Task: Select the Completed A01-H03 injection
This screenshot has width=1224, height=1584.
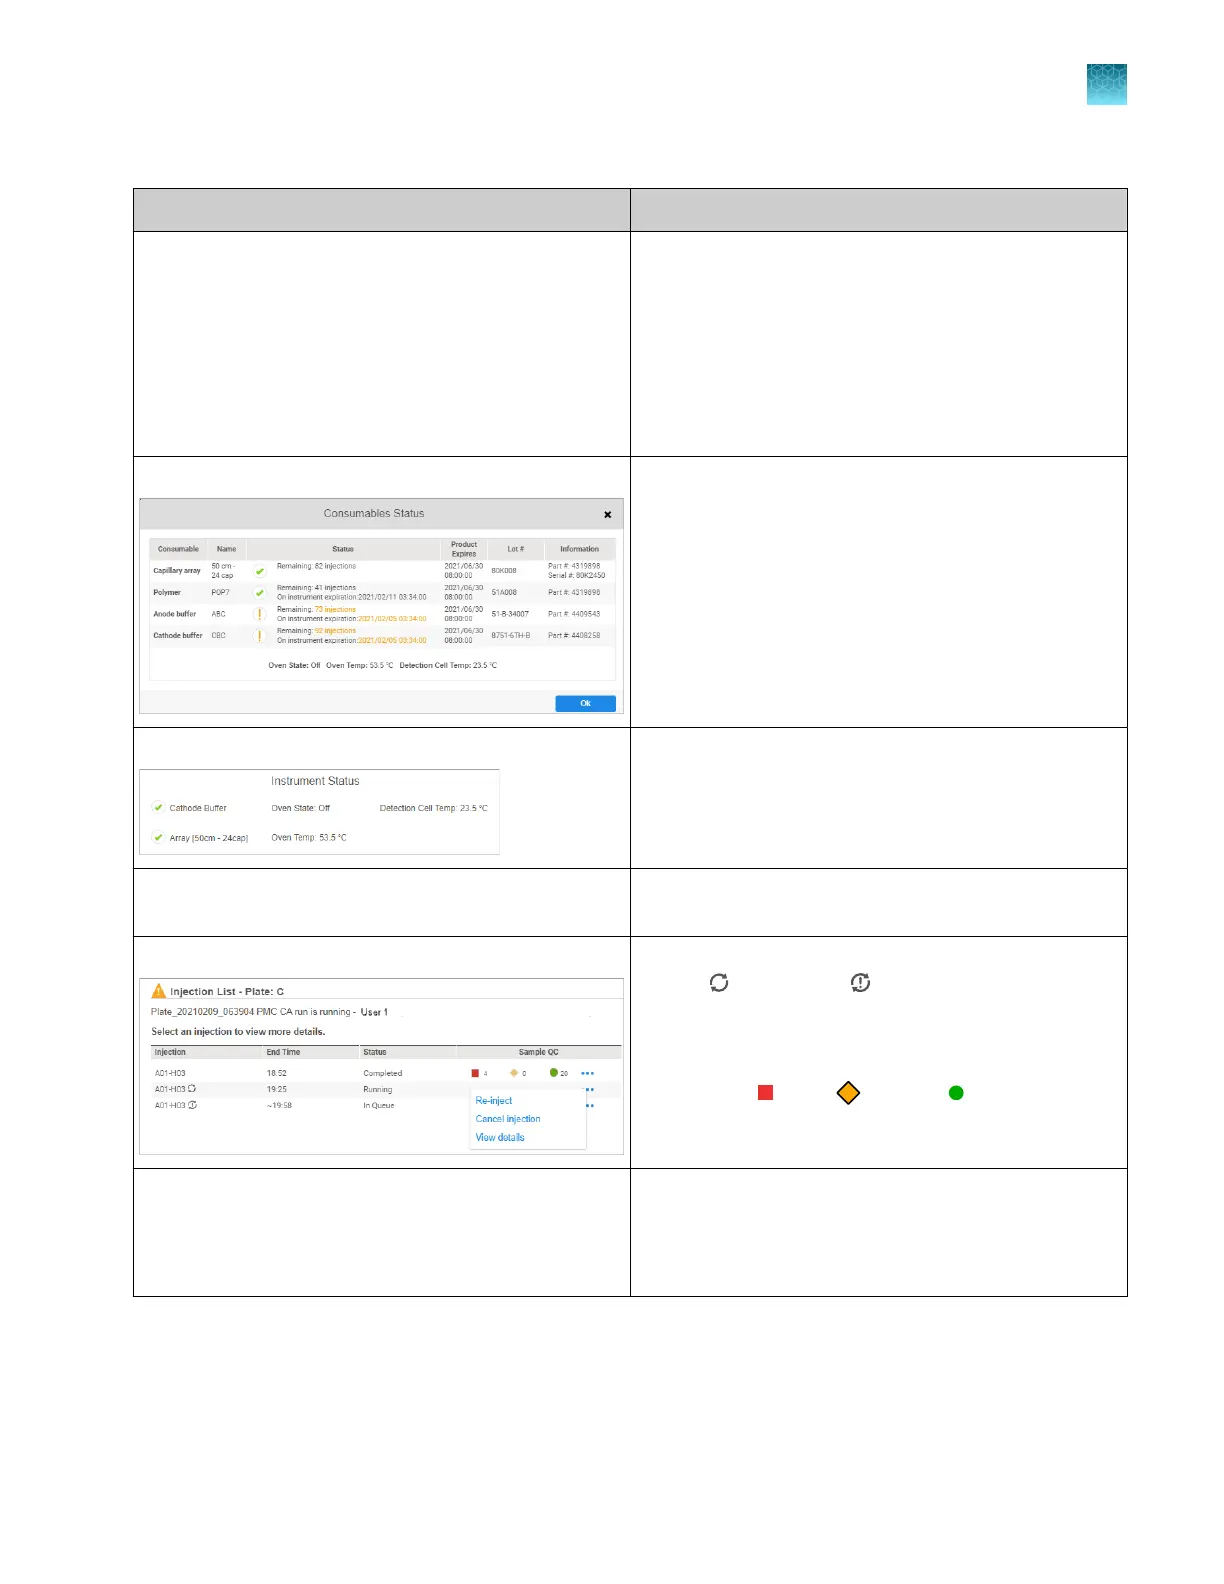Action: pyautogui.click(x=170, y=1073)
